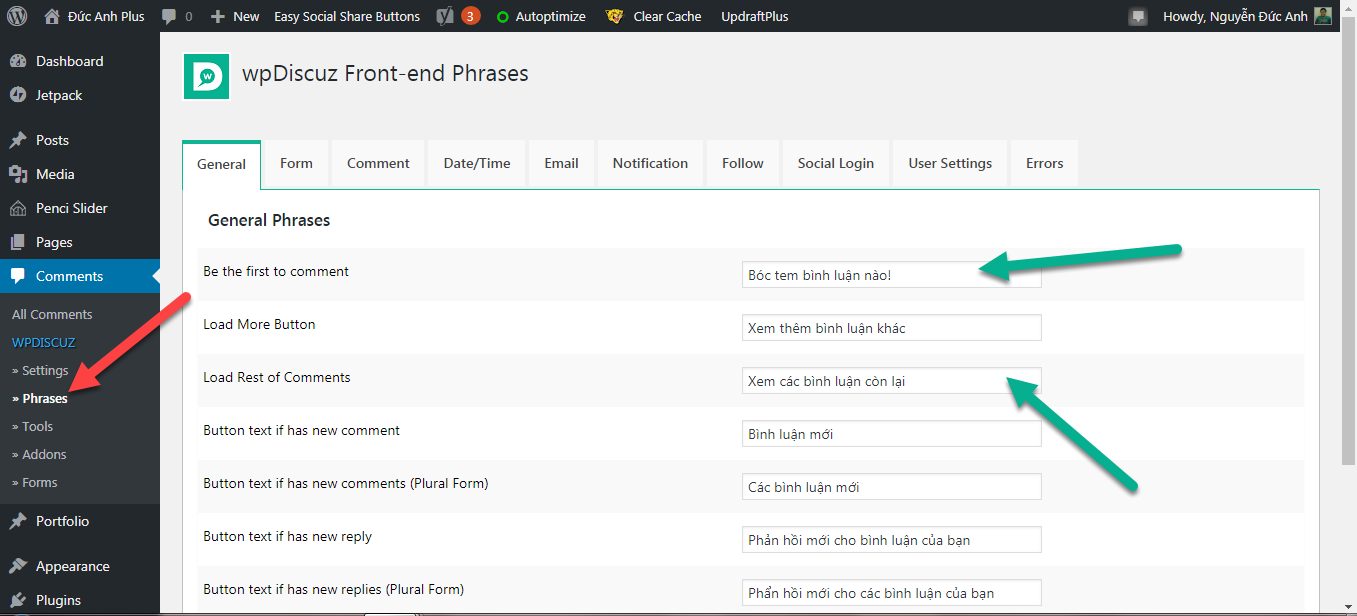Open Jetpack in the sidebar
The width and height of the screenshot is (1357, 616).
tap(59, 95)
